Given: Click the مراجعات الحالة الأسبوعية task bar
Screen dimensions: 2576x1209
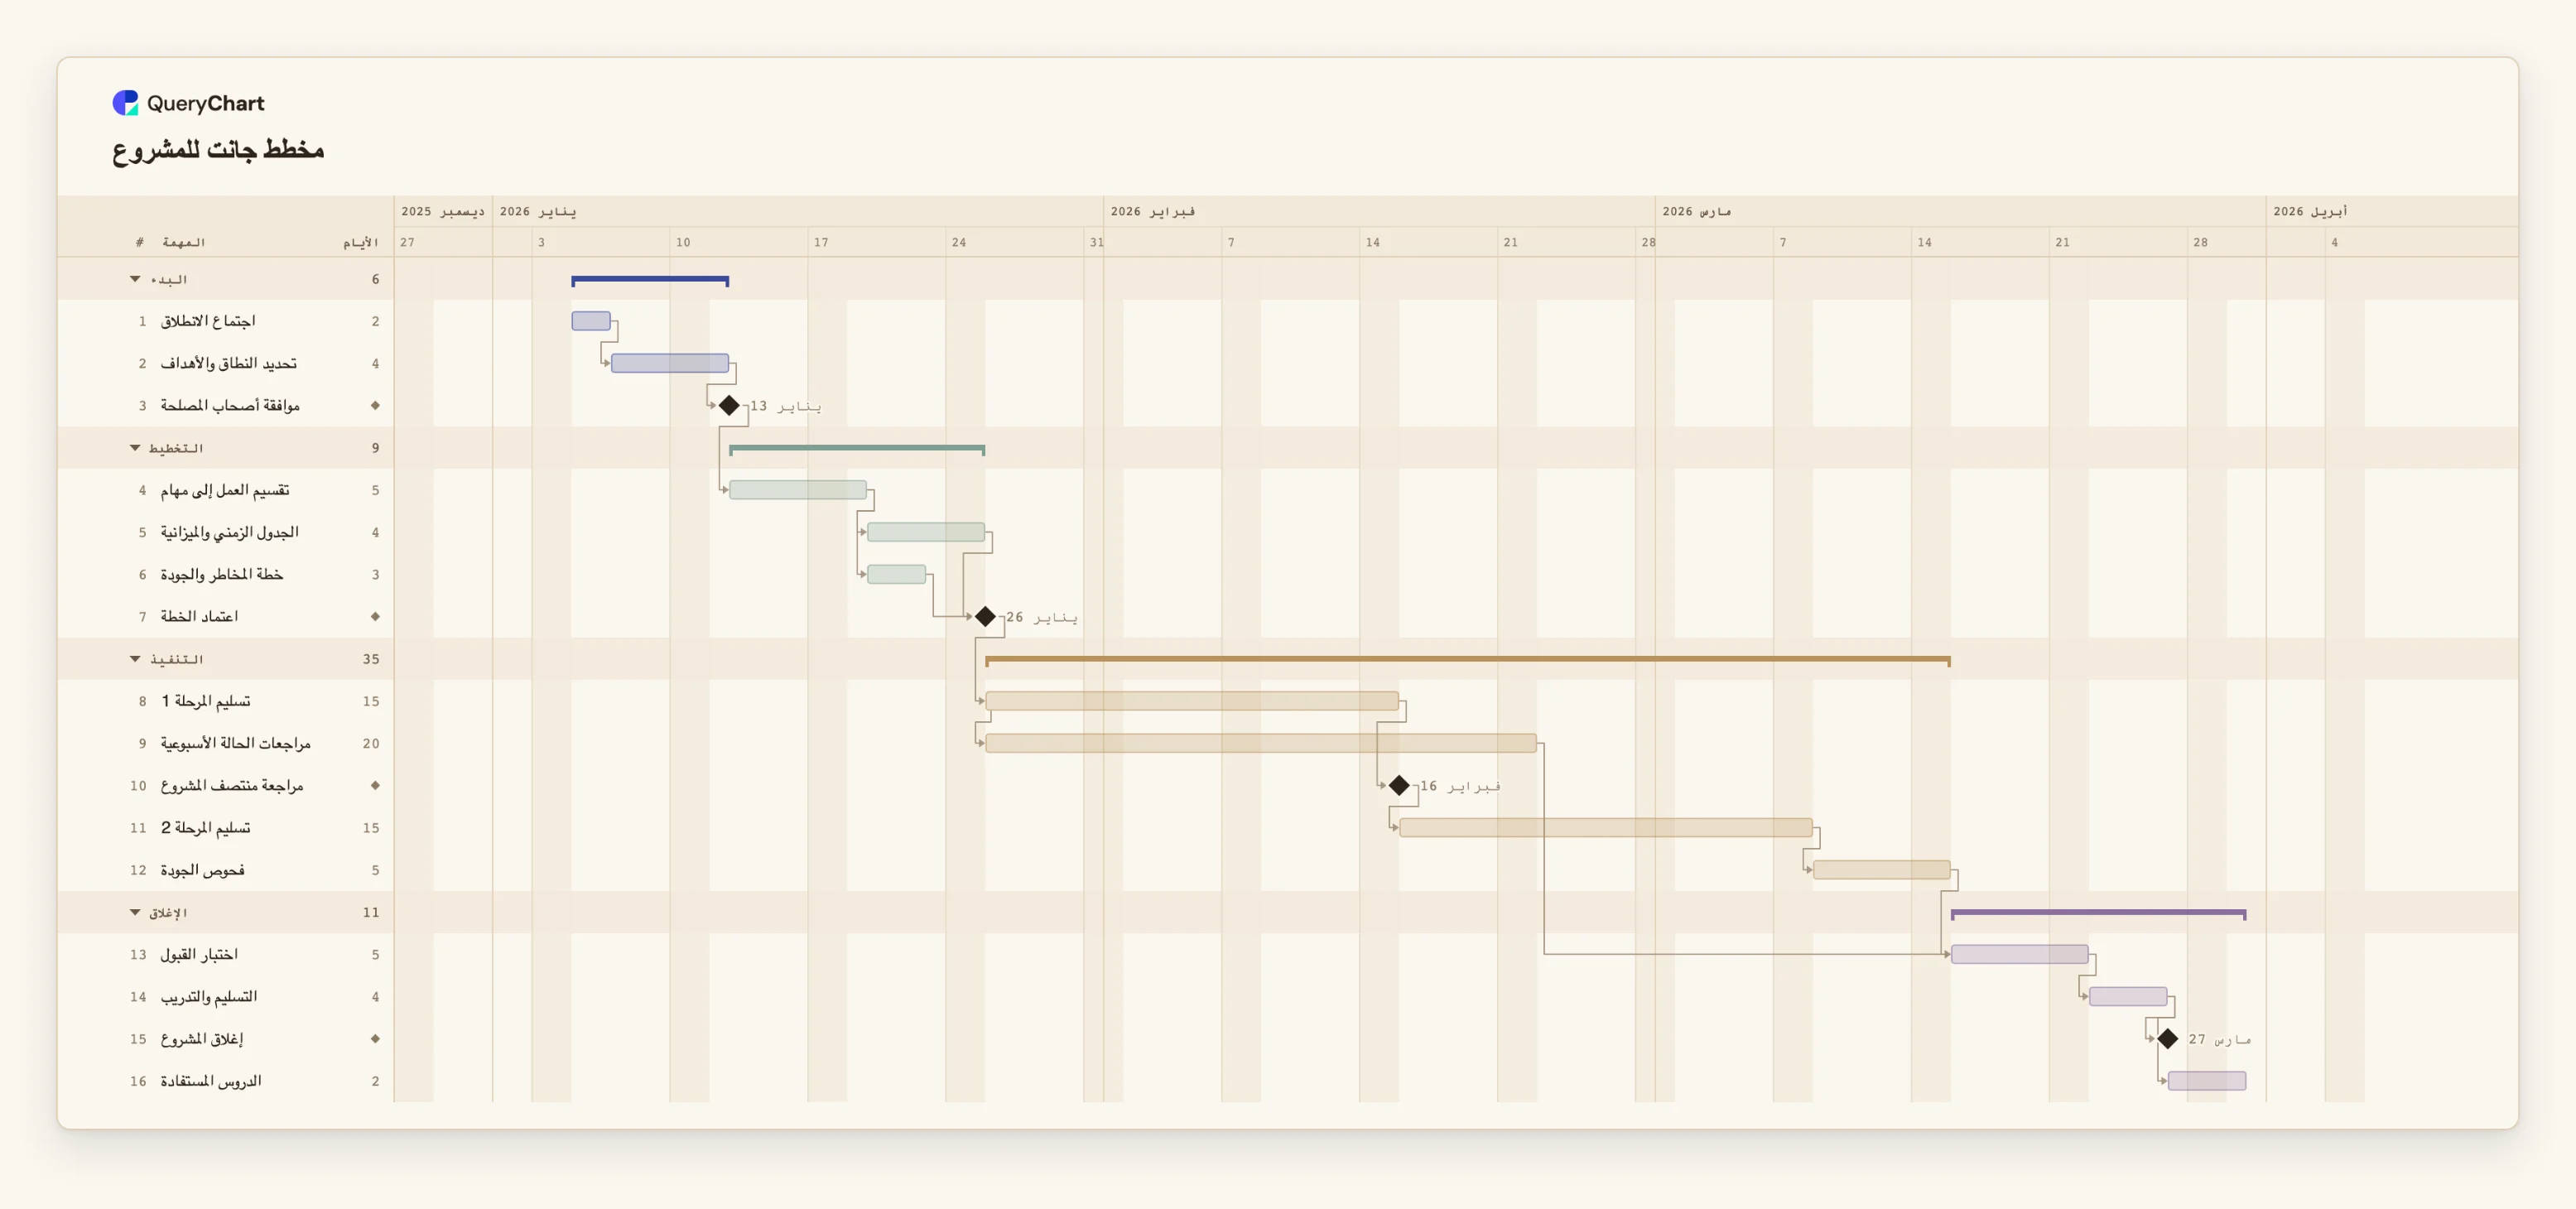Looking at the screenshot, I should (1261, 743).
